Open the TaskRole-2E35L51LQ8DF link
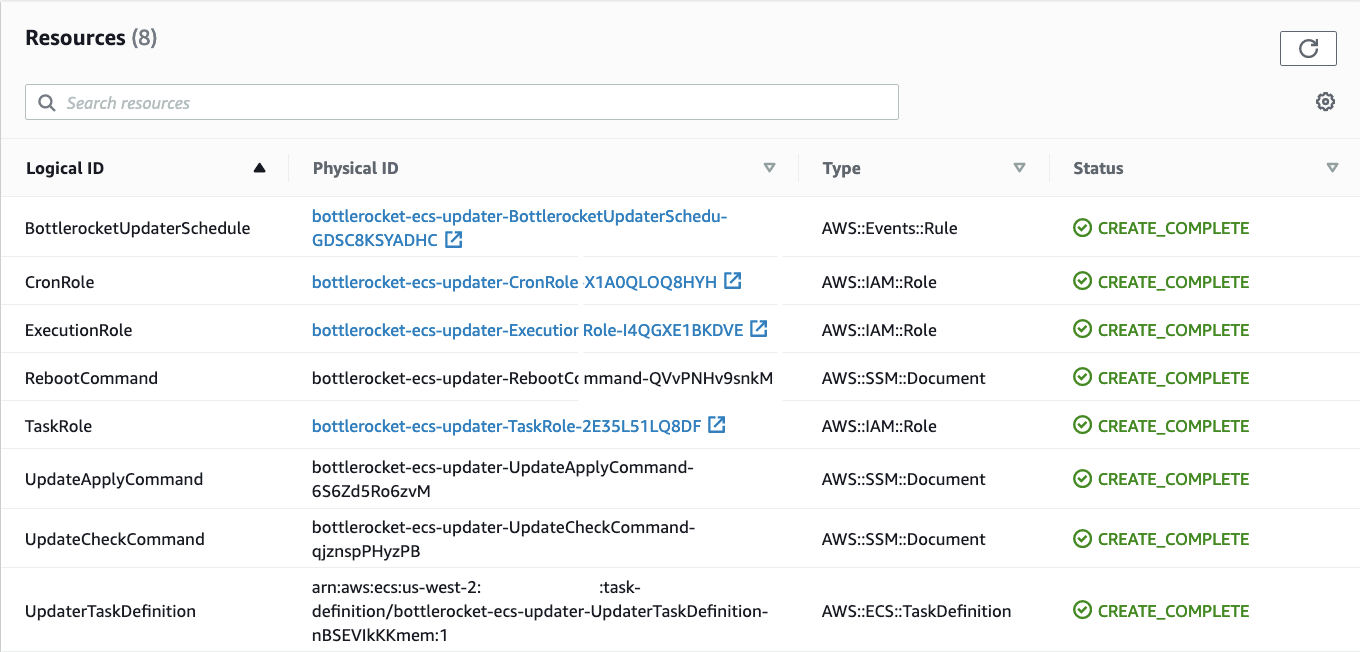The image size is (1360, 652). click(x=507, y=426)
